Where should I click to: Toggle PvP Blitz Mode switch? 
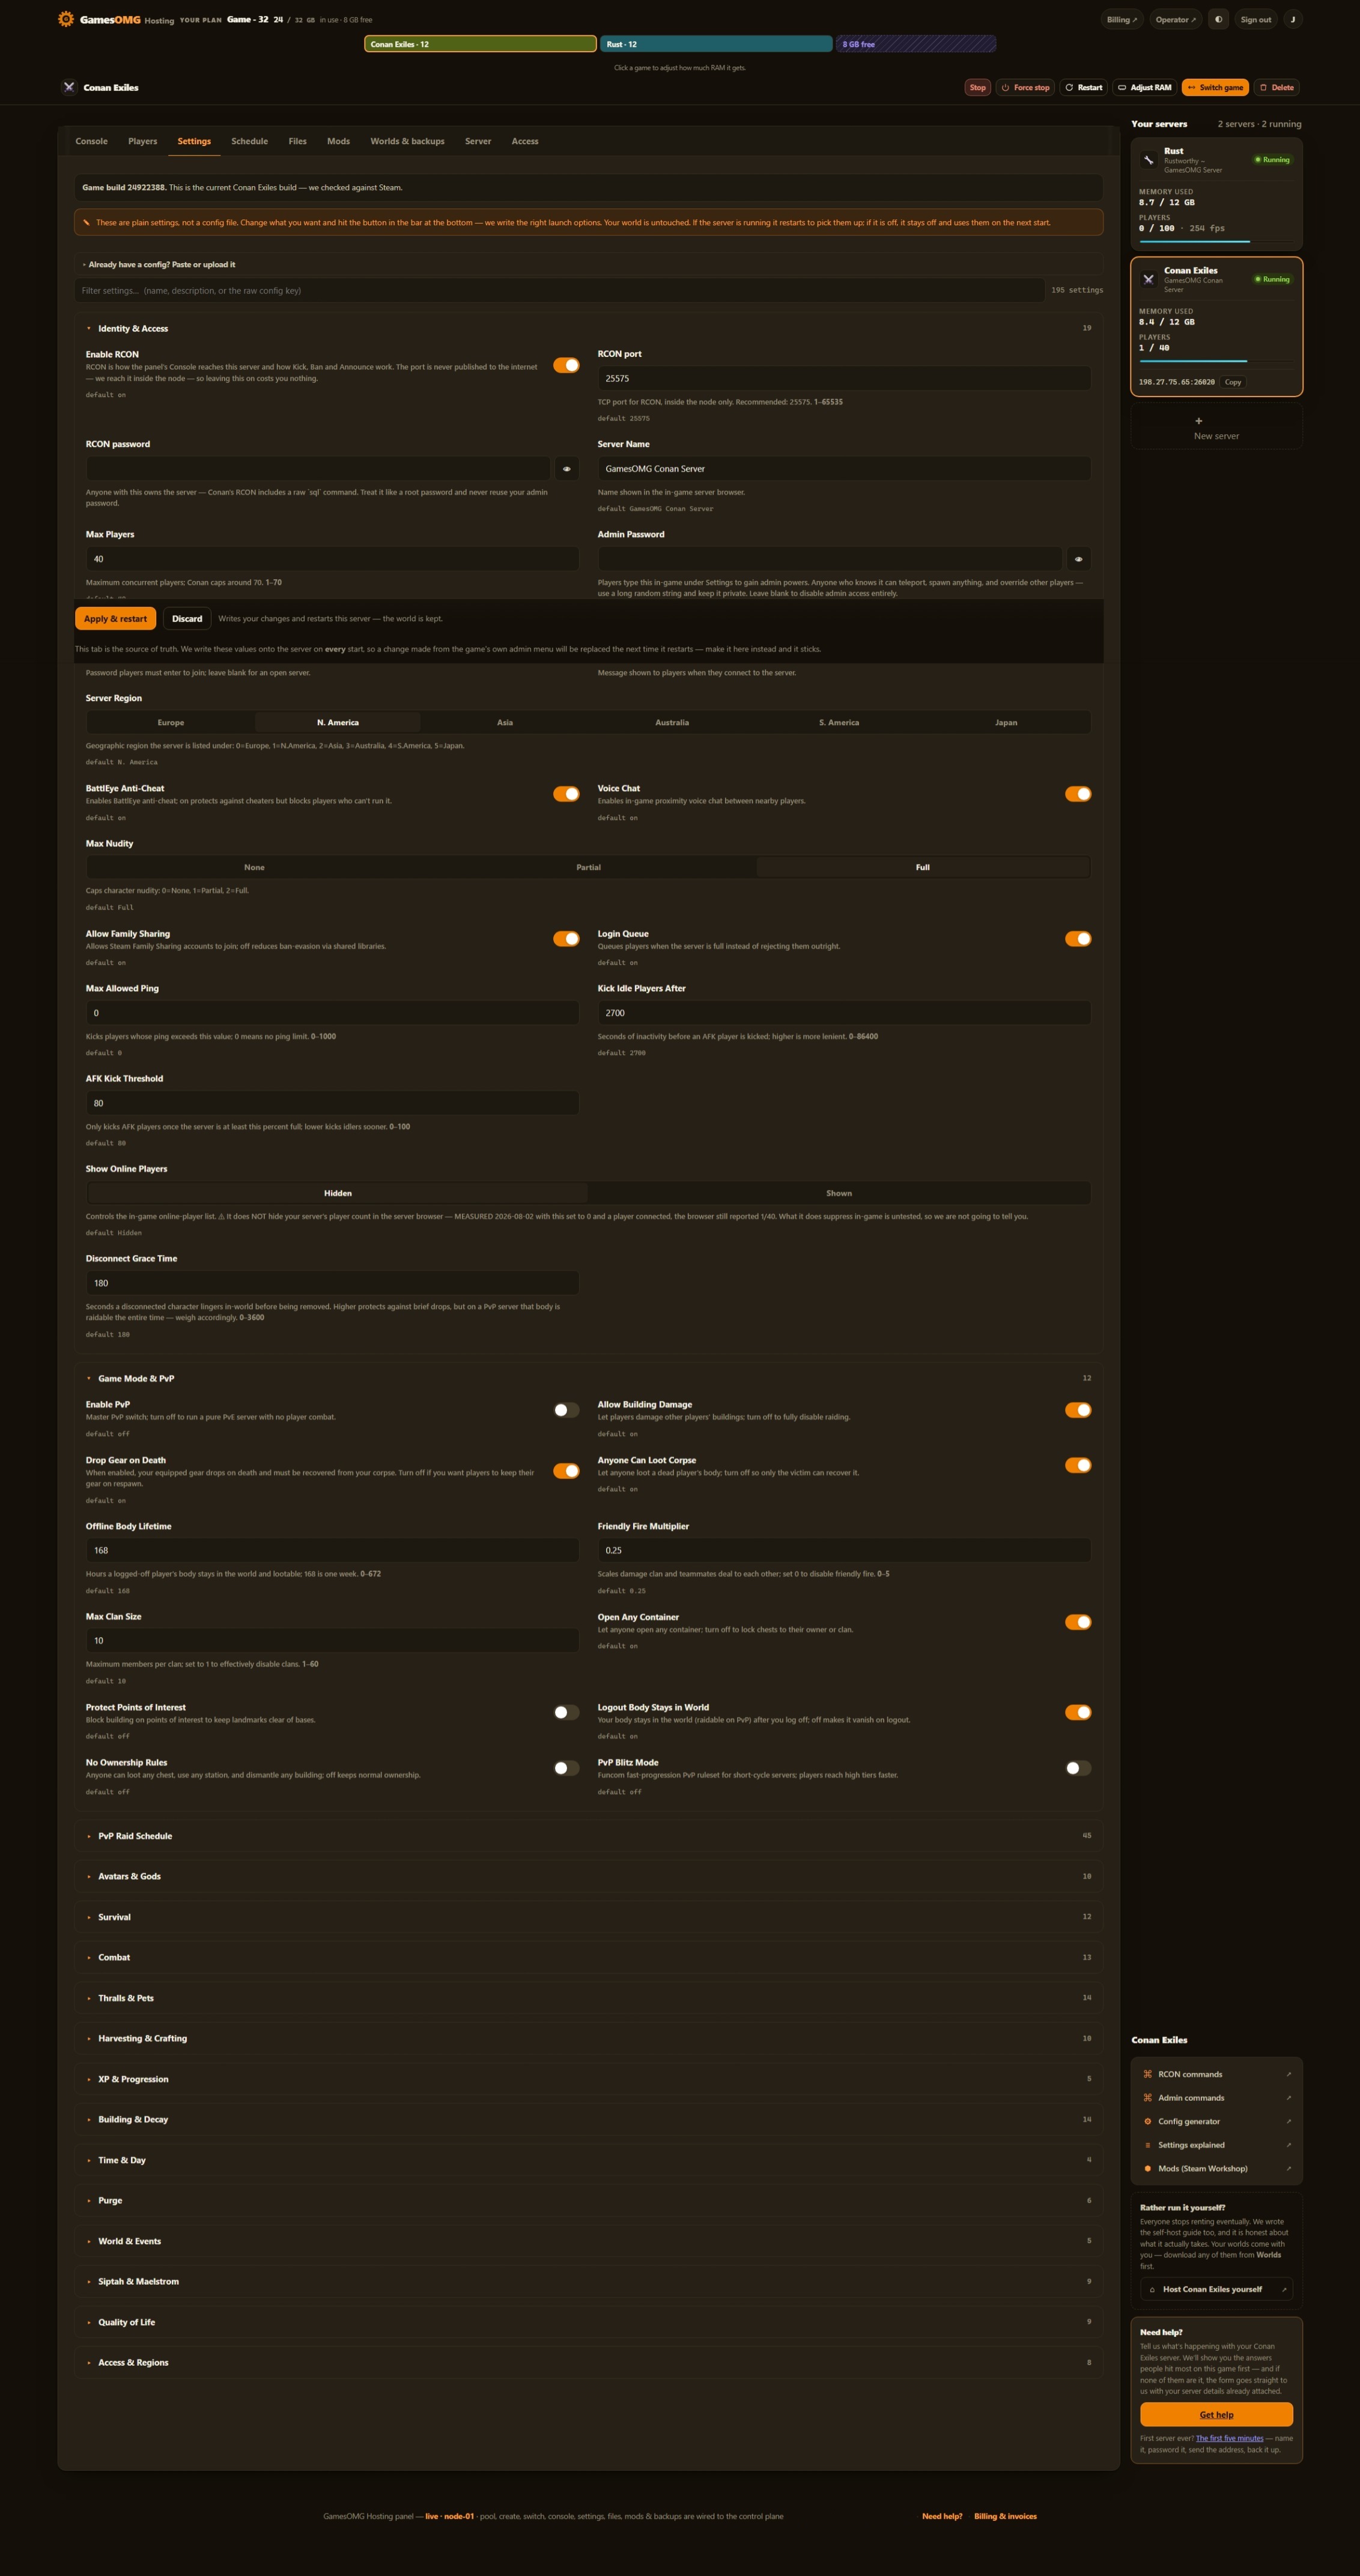1078,1768
